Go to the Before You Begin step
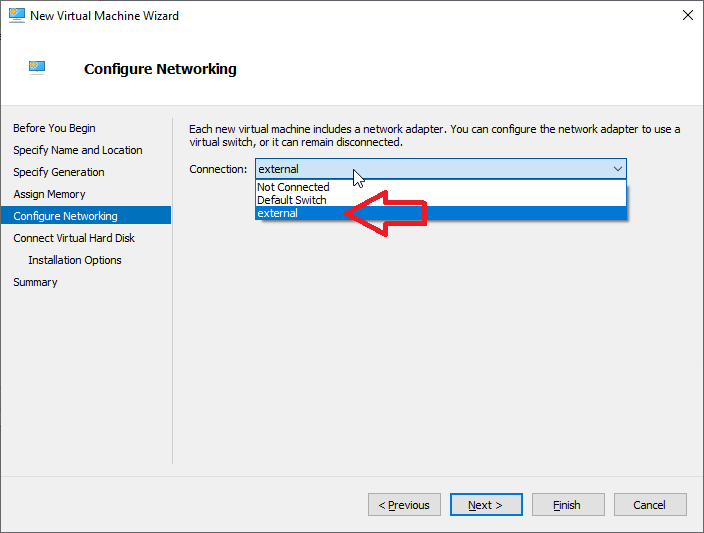 (x=54, y=128)
